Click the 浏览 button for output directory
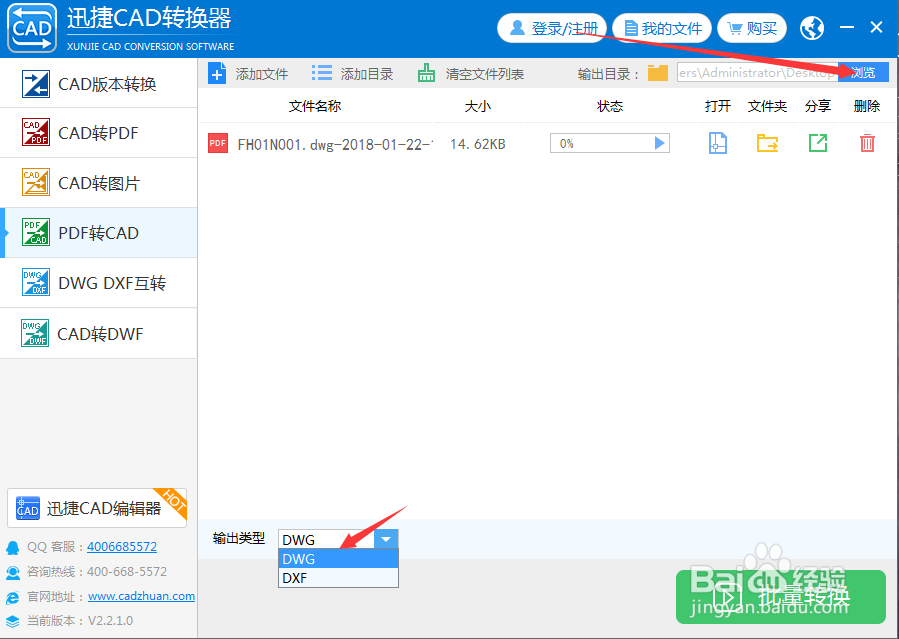Screen dimensions: 899x639 pyautogui.click(x=862, y=72)
